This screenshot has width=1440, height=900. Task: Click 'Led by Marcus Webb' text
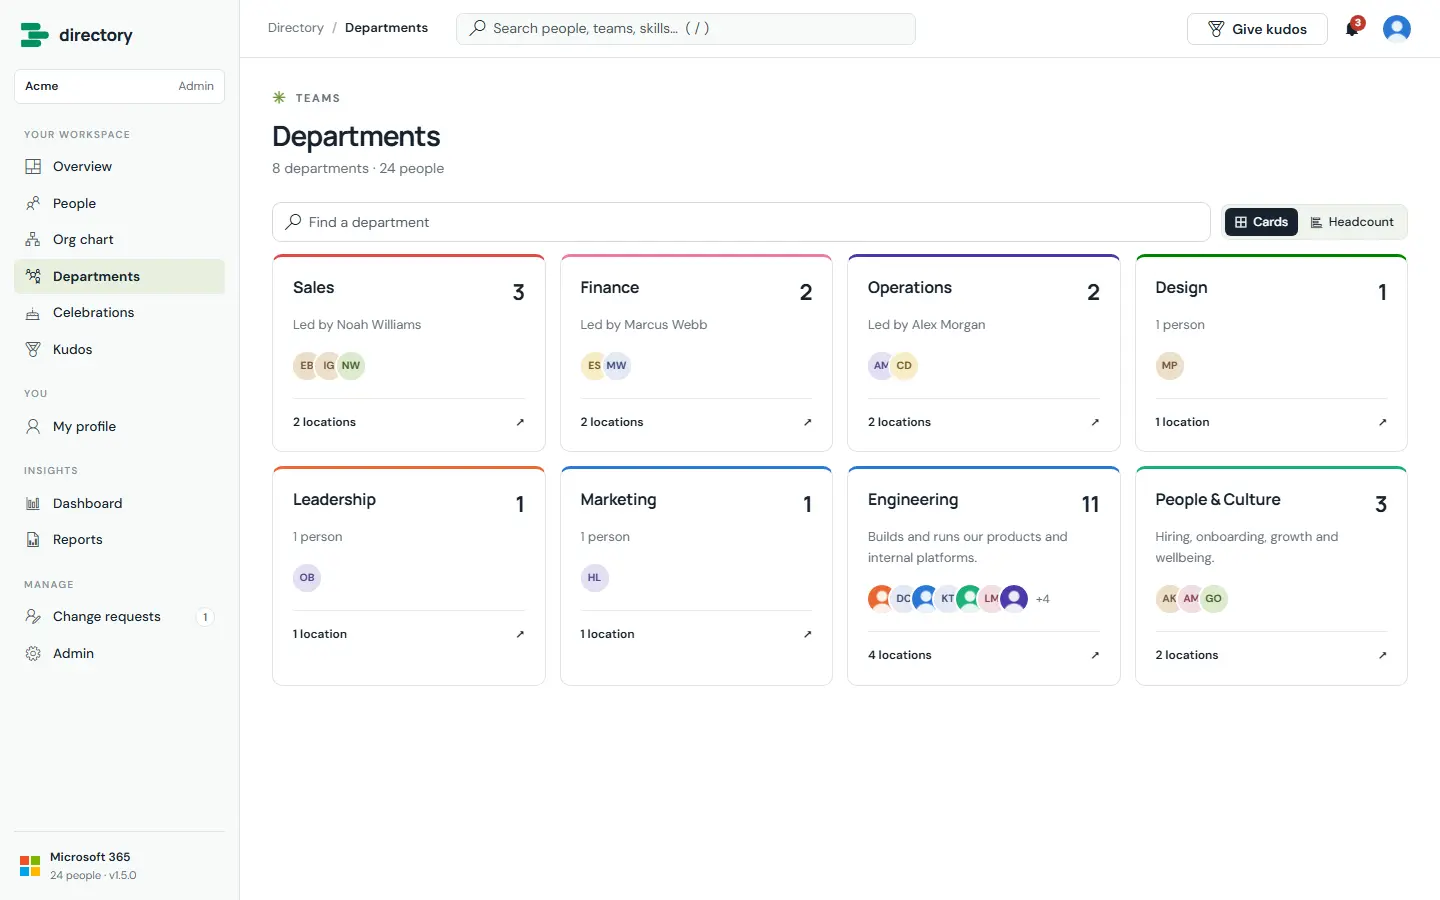(644, 325)
